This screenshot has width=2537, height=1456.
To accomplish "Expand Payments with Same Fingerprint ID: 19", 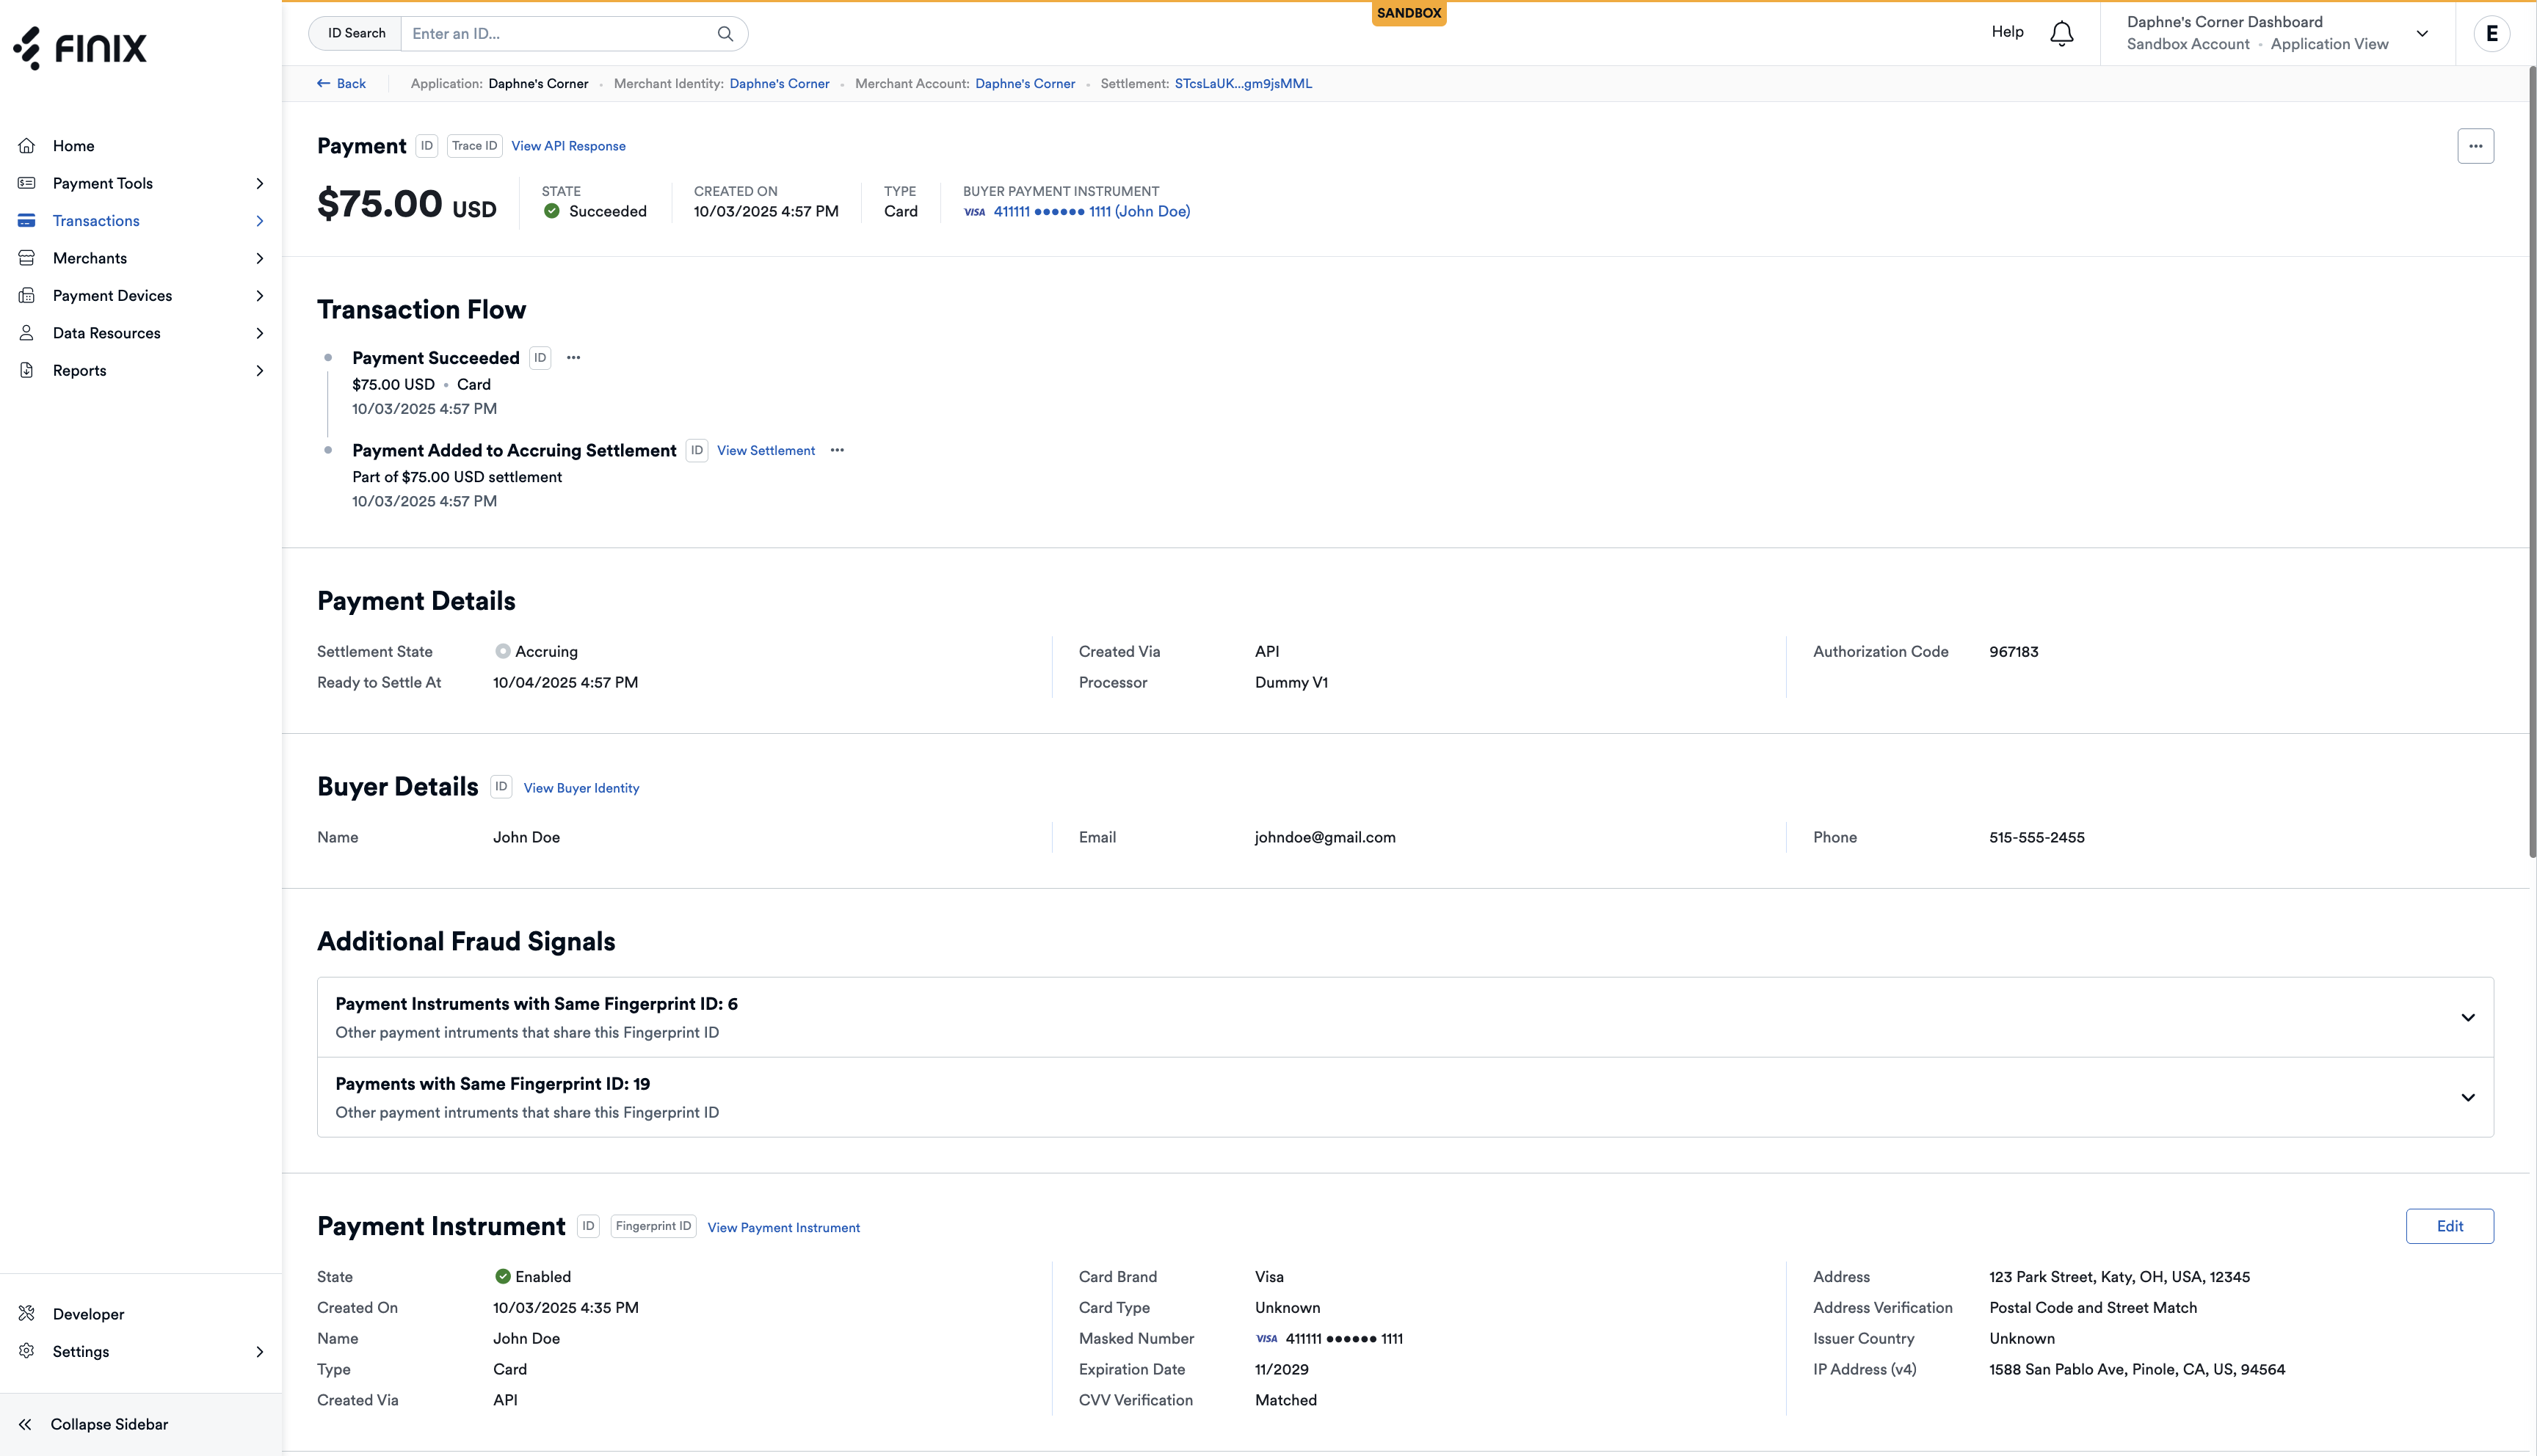I will pyautogui.click(x=2468, y=1097).
